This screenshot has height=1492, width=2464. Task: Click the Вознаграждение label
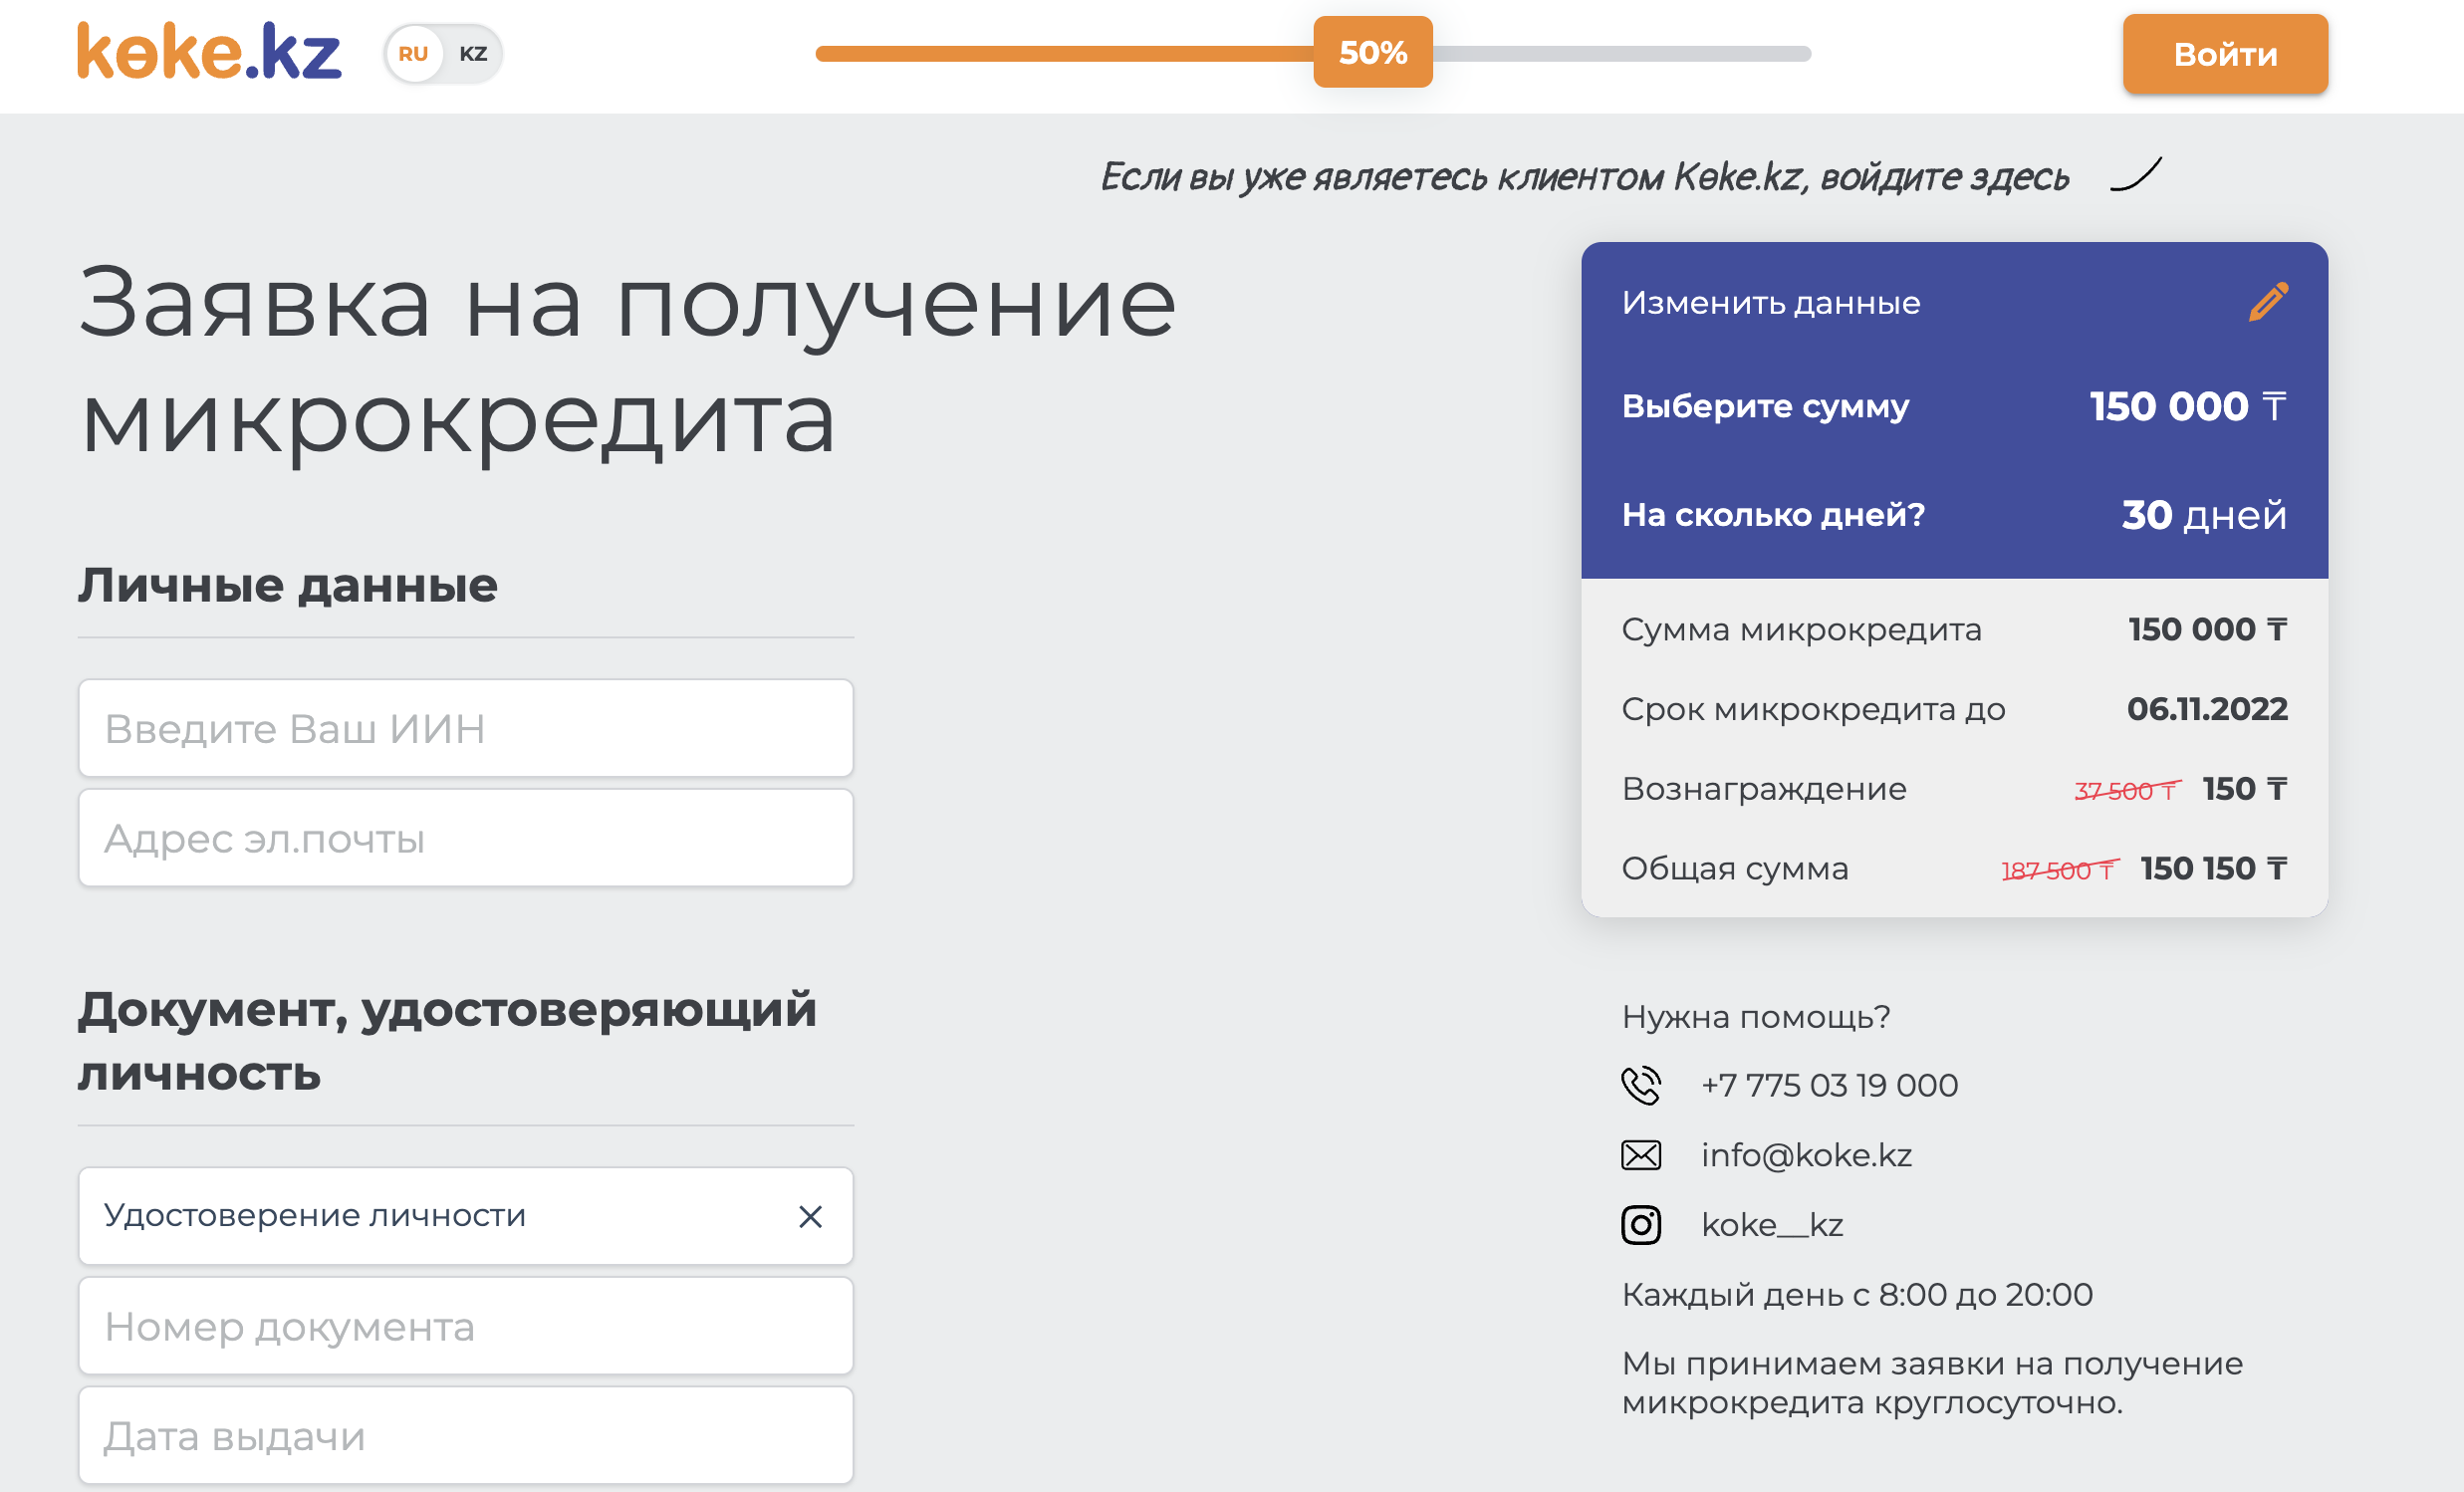coord(1764,790)
